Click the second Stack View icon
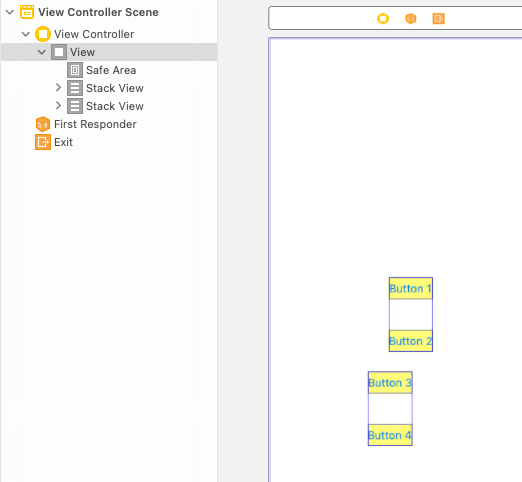Image resolution: width=522 pixels, height=482 pixels. [x=75, y=106]
